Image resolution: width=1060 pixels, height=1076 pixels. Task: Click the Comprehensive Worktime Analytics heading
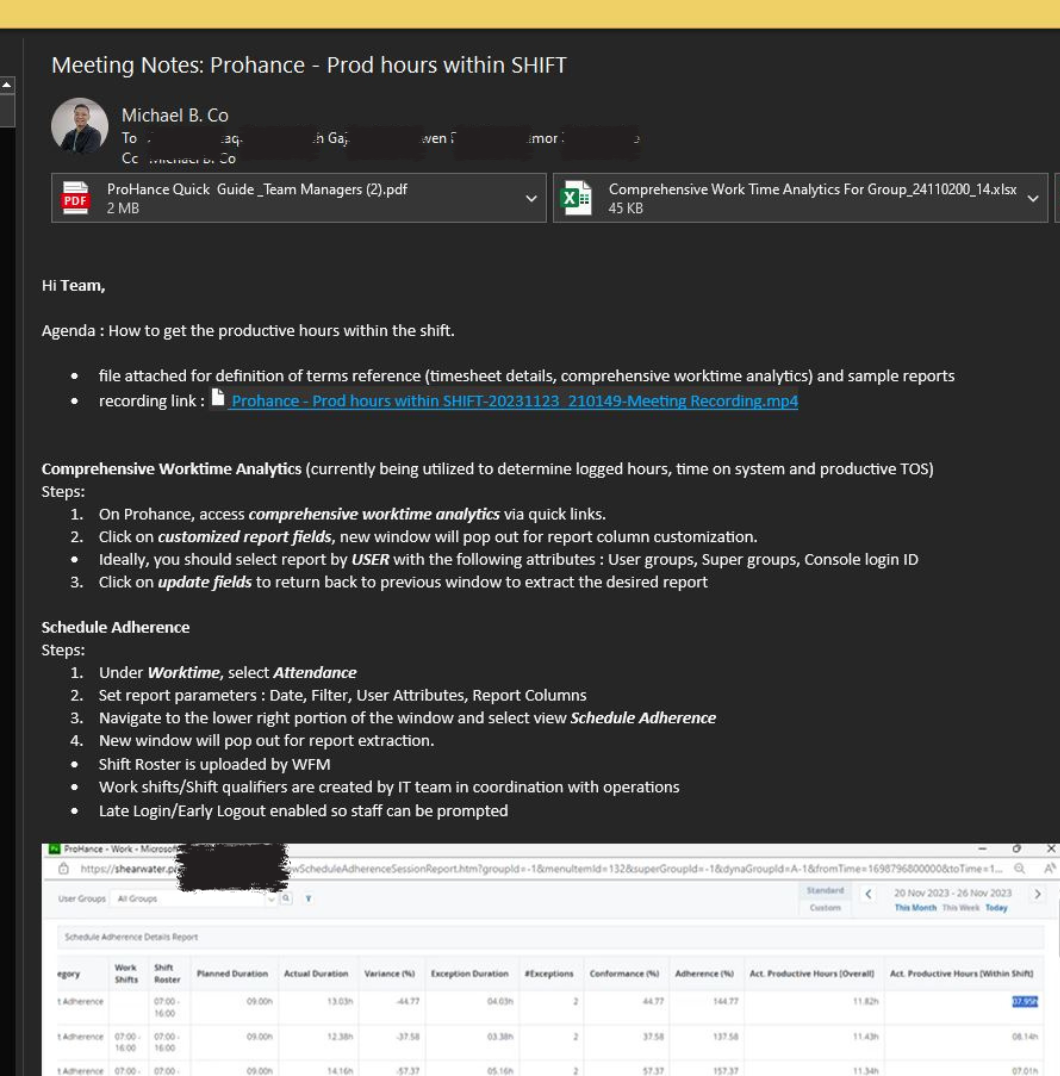(172, 469)
